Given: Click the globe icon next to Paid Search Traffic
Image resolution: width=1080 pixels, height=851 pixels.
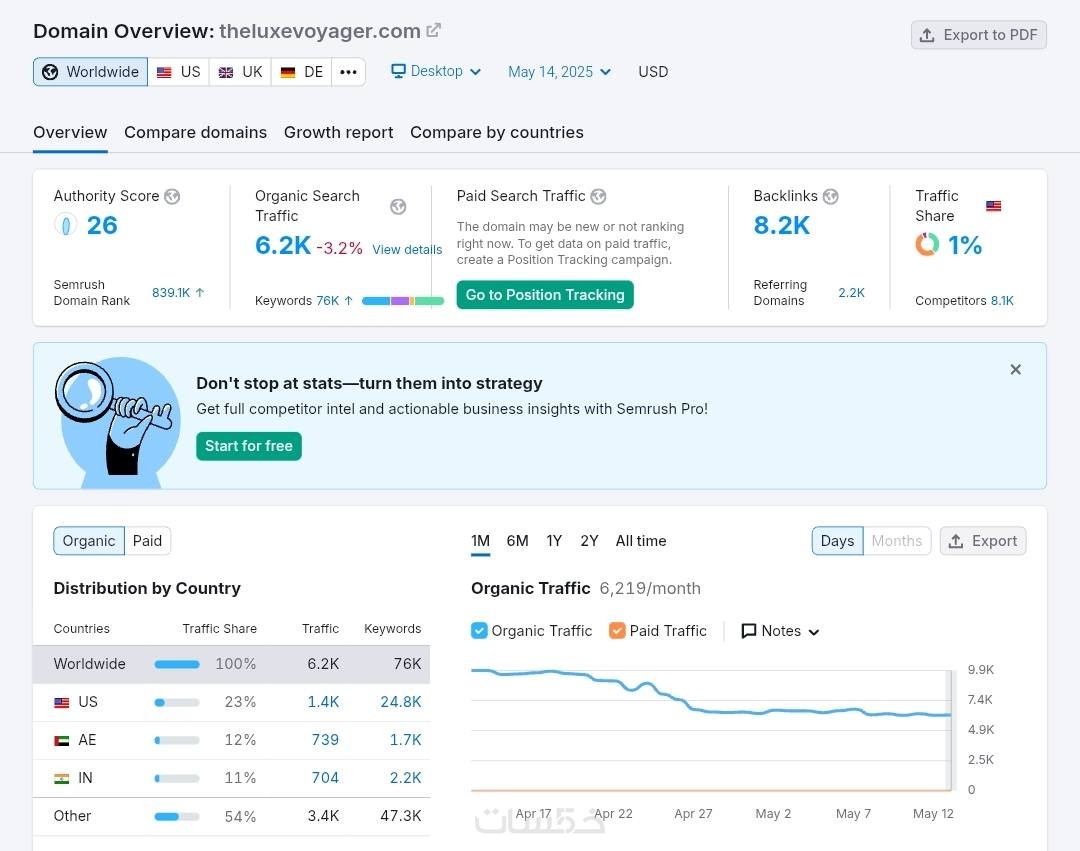Looking at the screenshot, I should (x=598, y=196).
